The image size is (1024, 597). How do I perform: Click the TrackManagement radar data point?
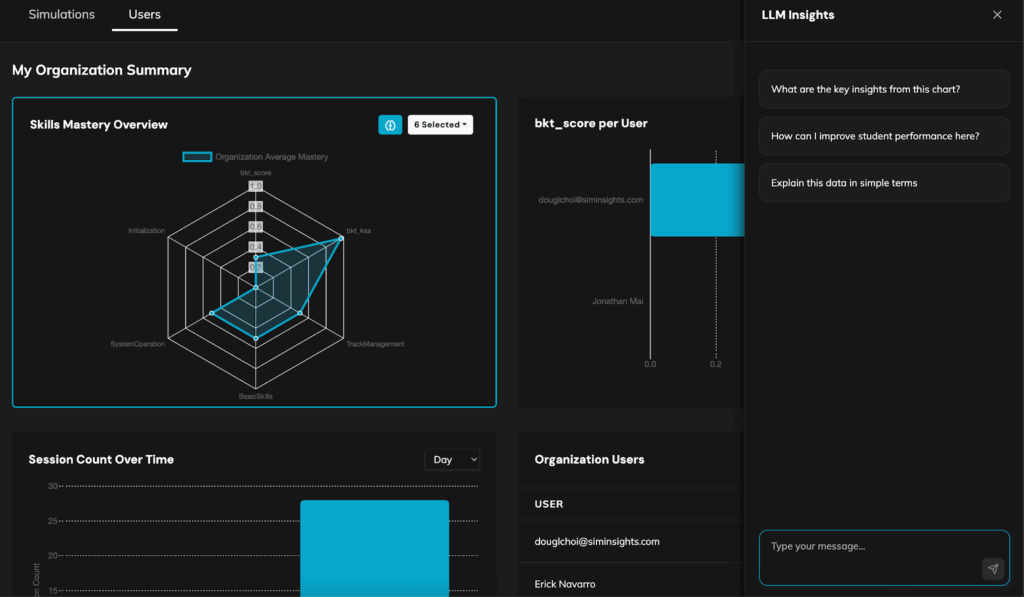[x=300, y=313]
